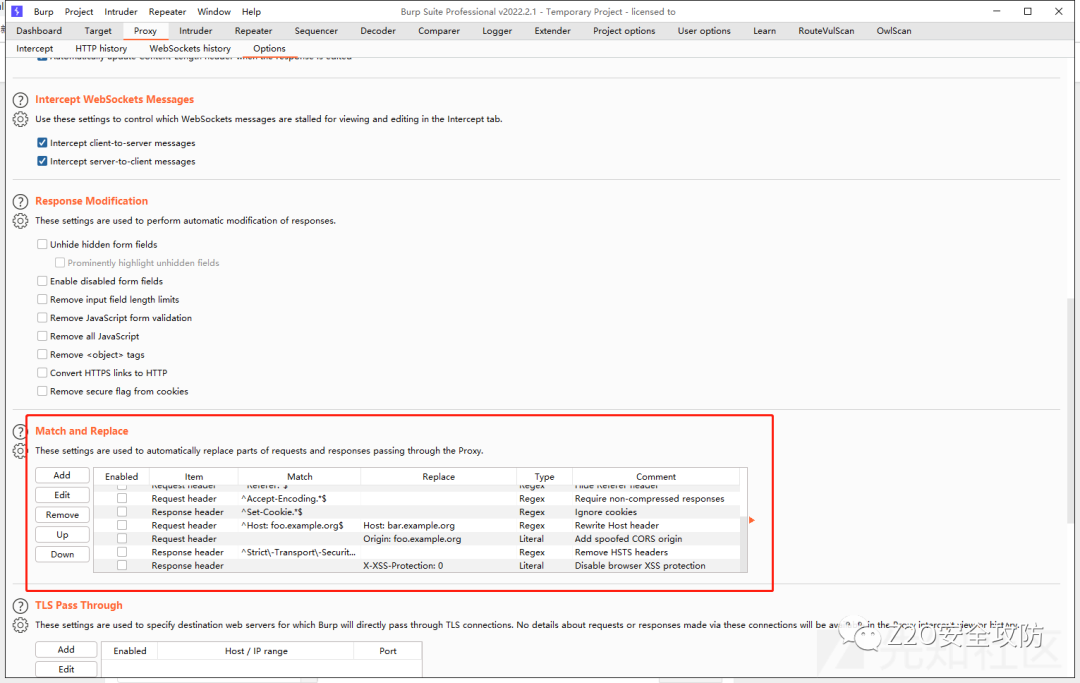The image size is (1080, 683).
Task: Switch to the Sequencer tab
Action: [316, 31]
